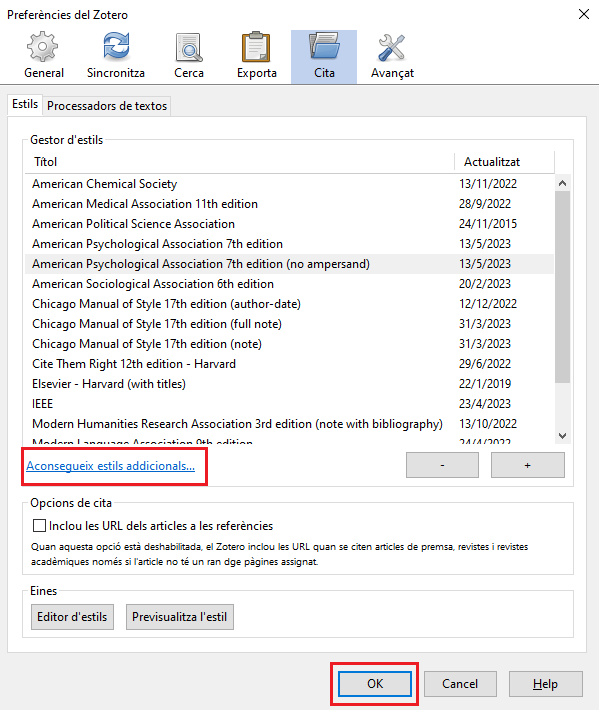Screen dimensions: 599x710
Task: Click the 13/11/2022 date cell
Action: click(x=488, y=184)
